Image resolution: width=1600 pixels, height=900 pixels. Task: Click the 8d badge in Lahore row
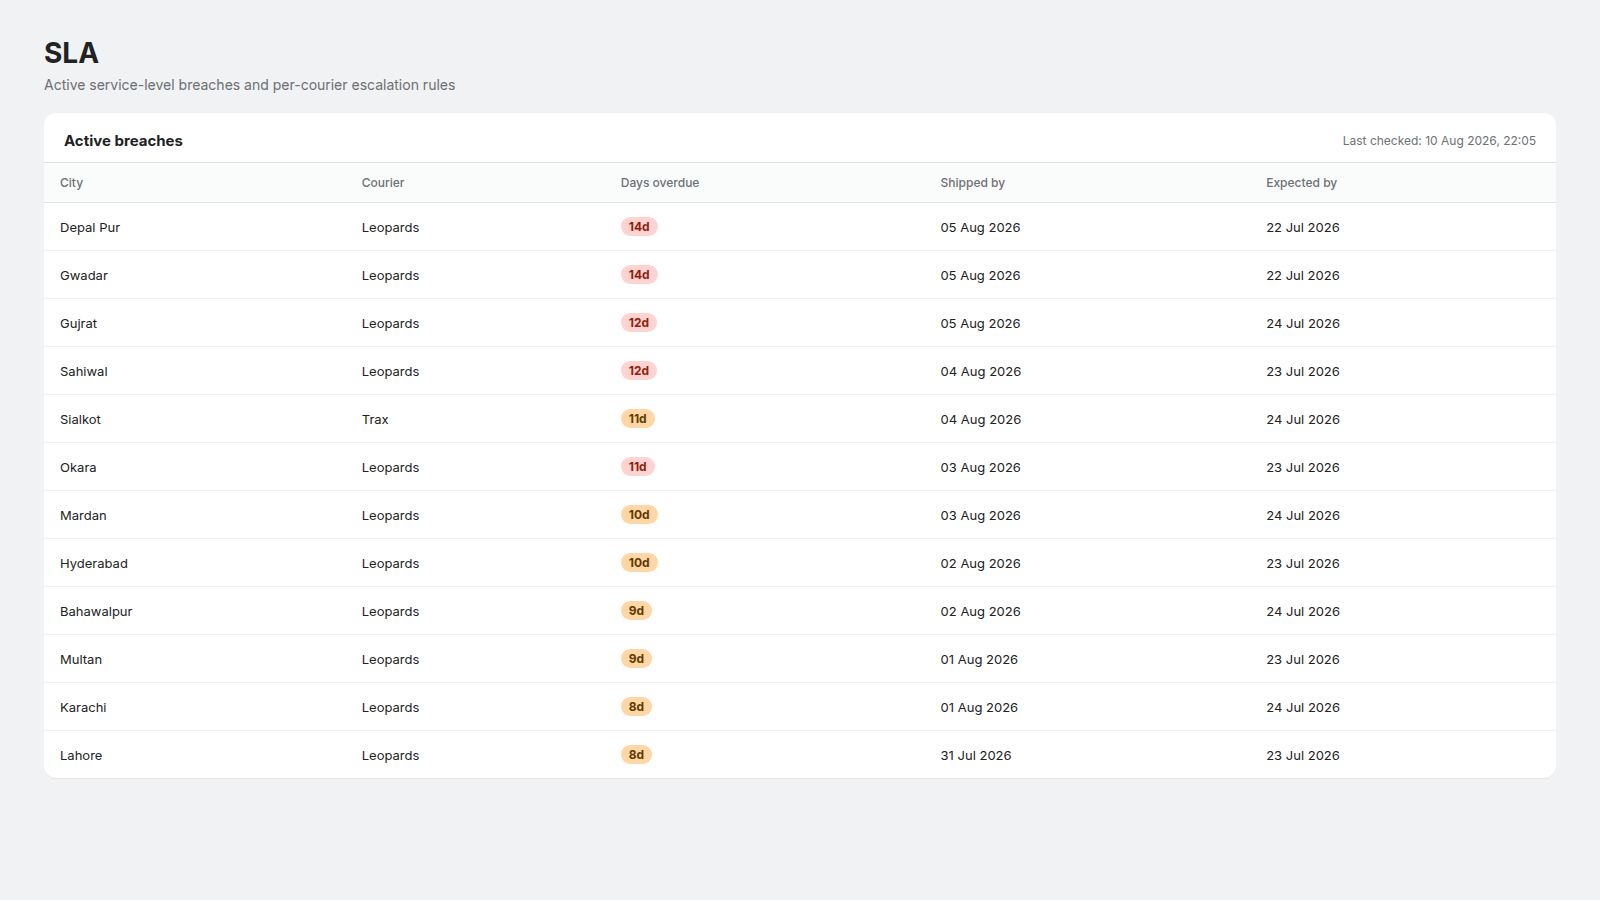(636, 755)
